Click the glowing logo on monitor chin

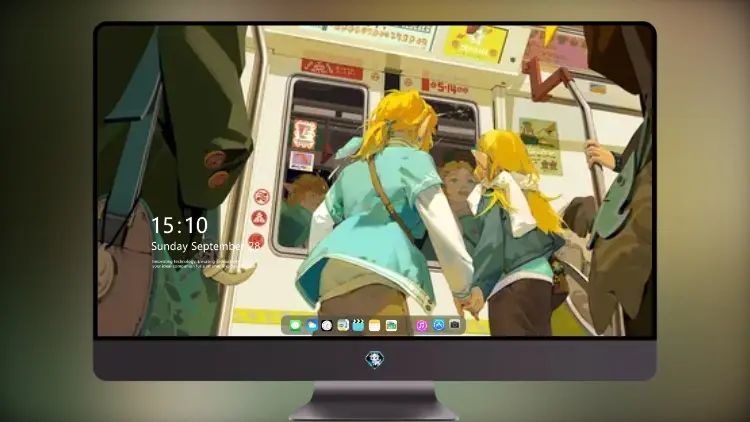(375, 359)
